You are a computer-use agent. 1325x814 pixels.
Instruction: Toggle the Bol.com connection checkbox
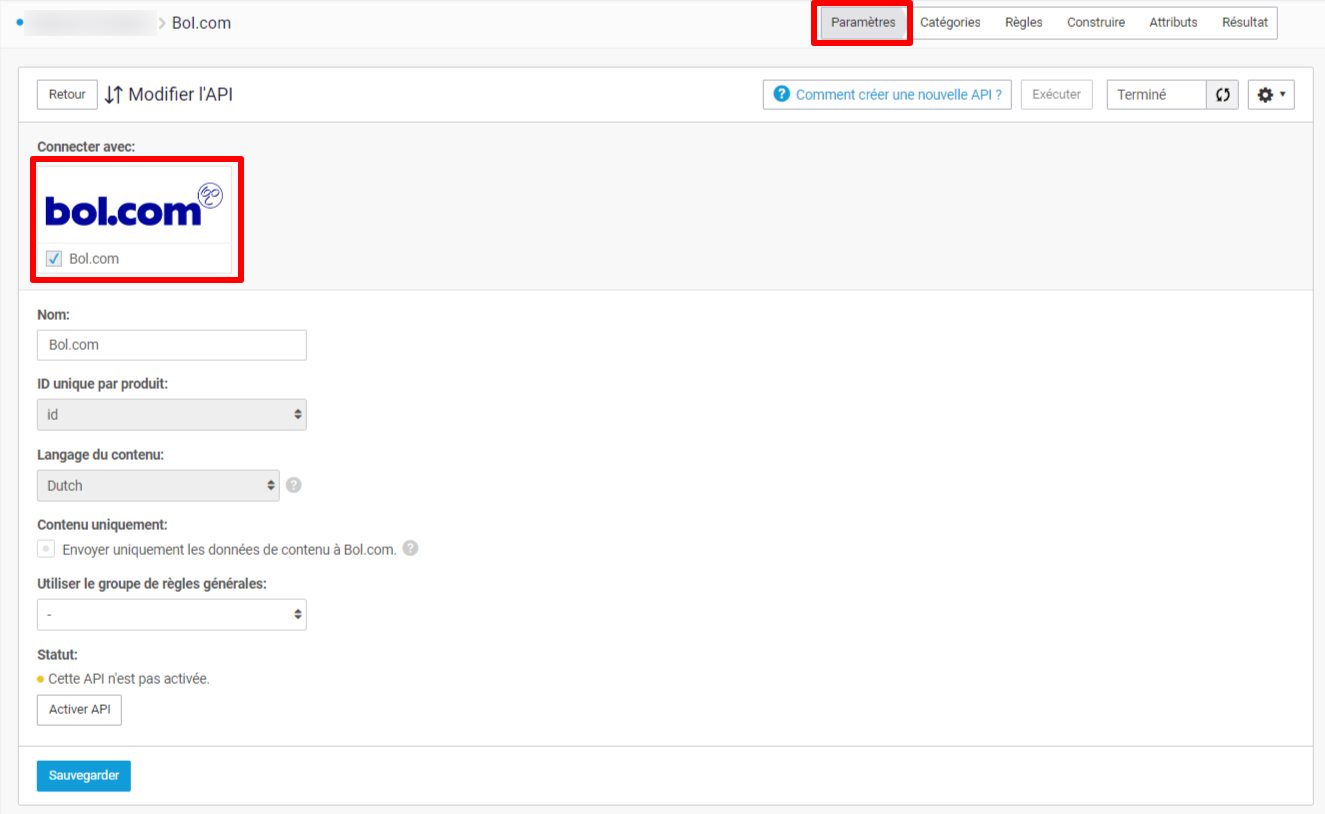coord(54,259)
